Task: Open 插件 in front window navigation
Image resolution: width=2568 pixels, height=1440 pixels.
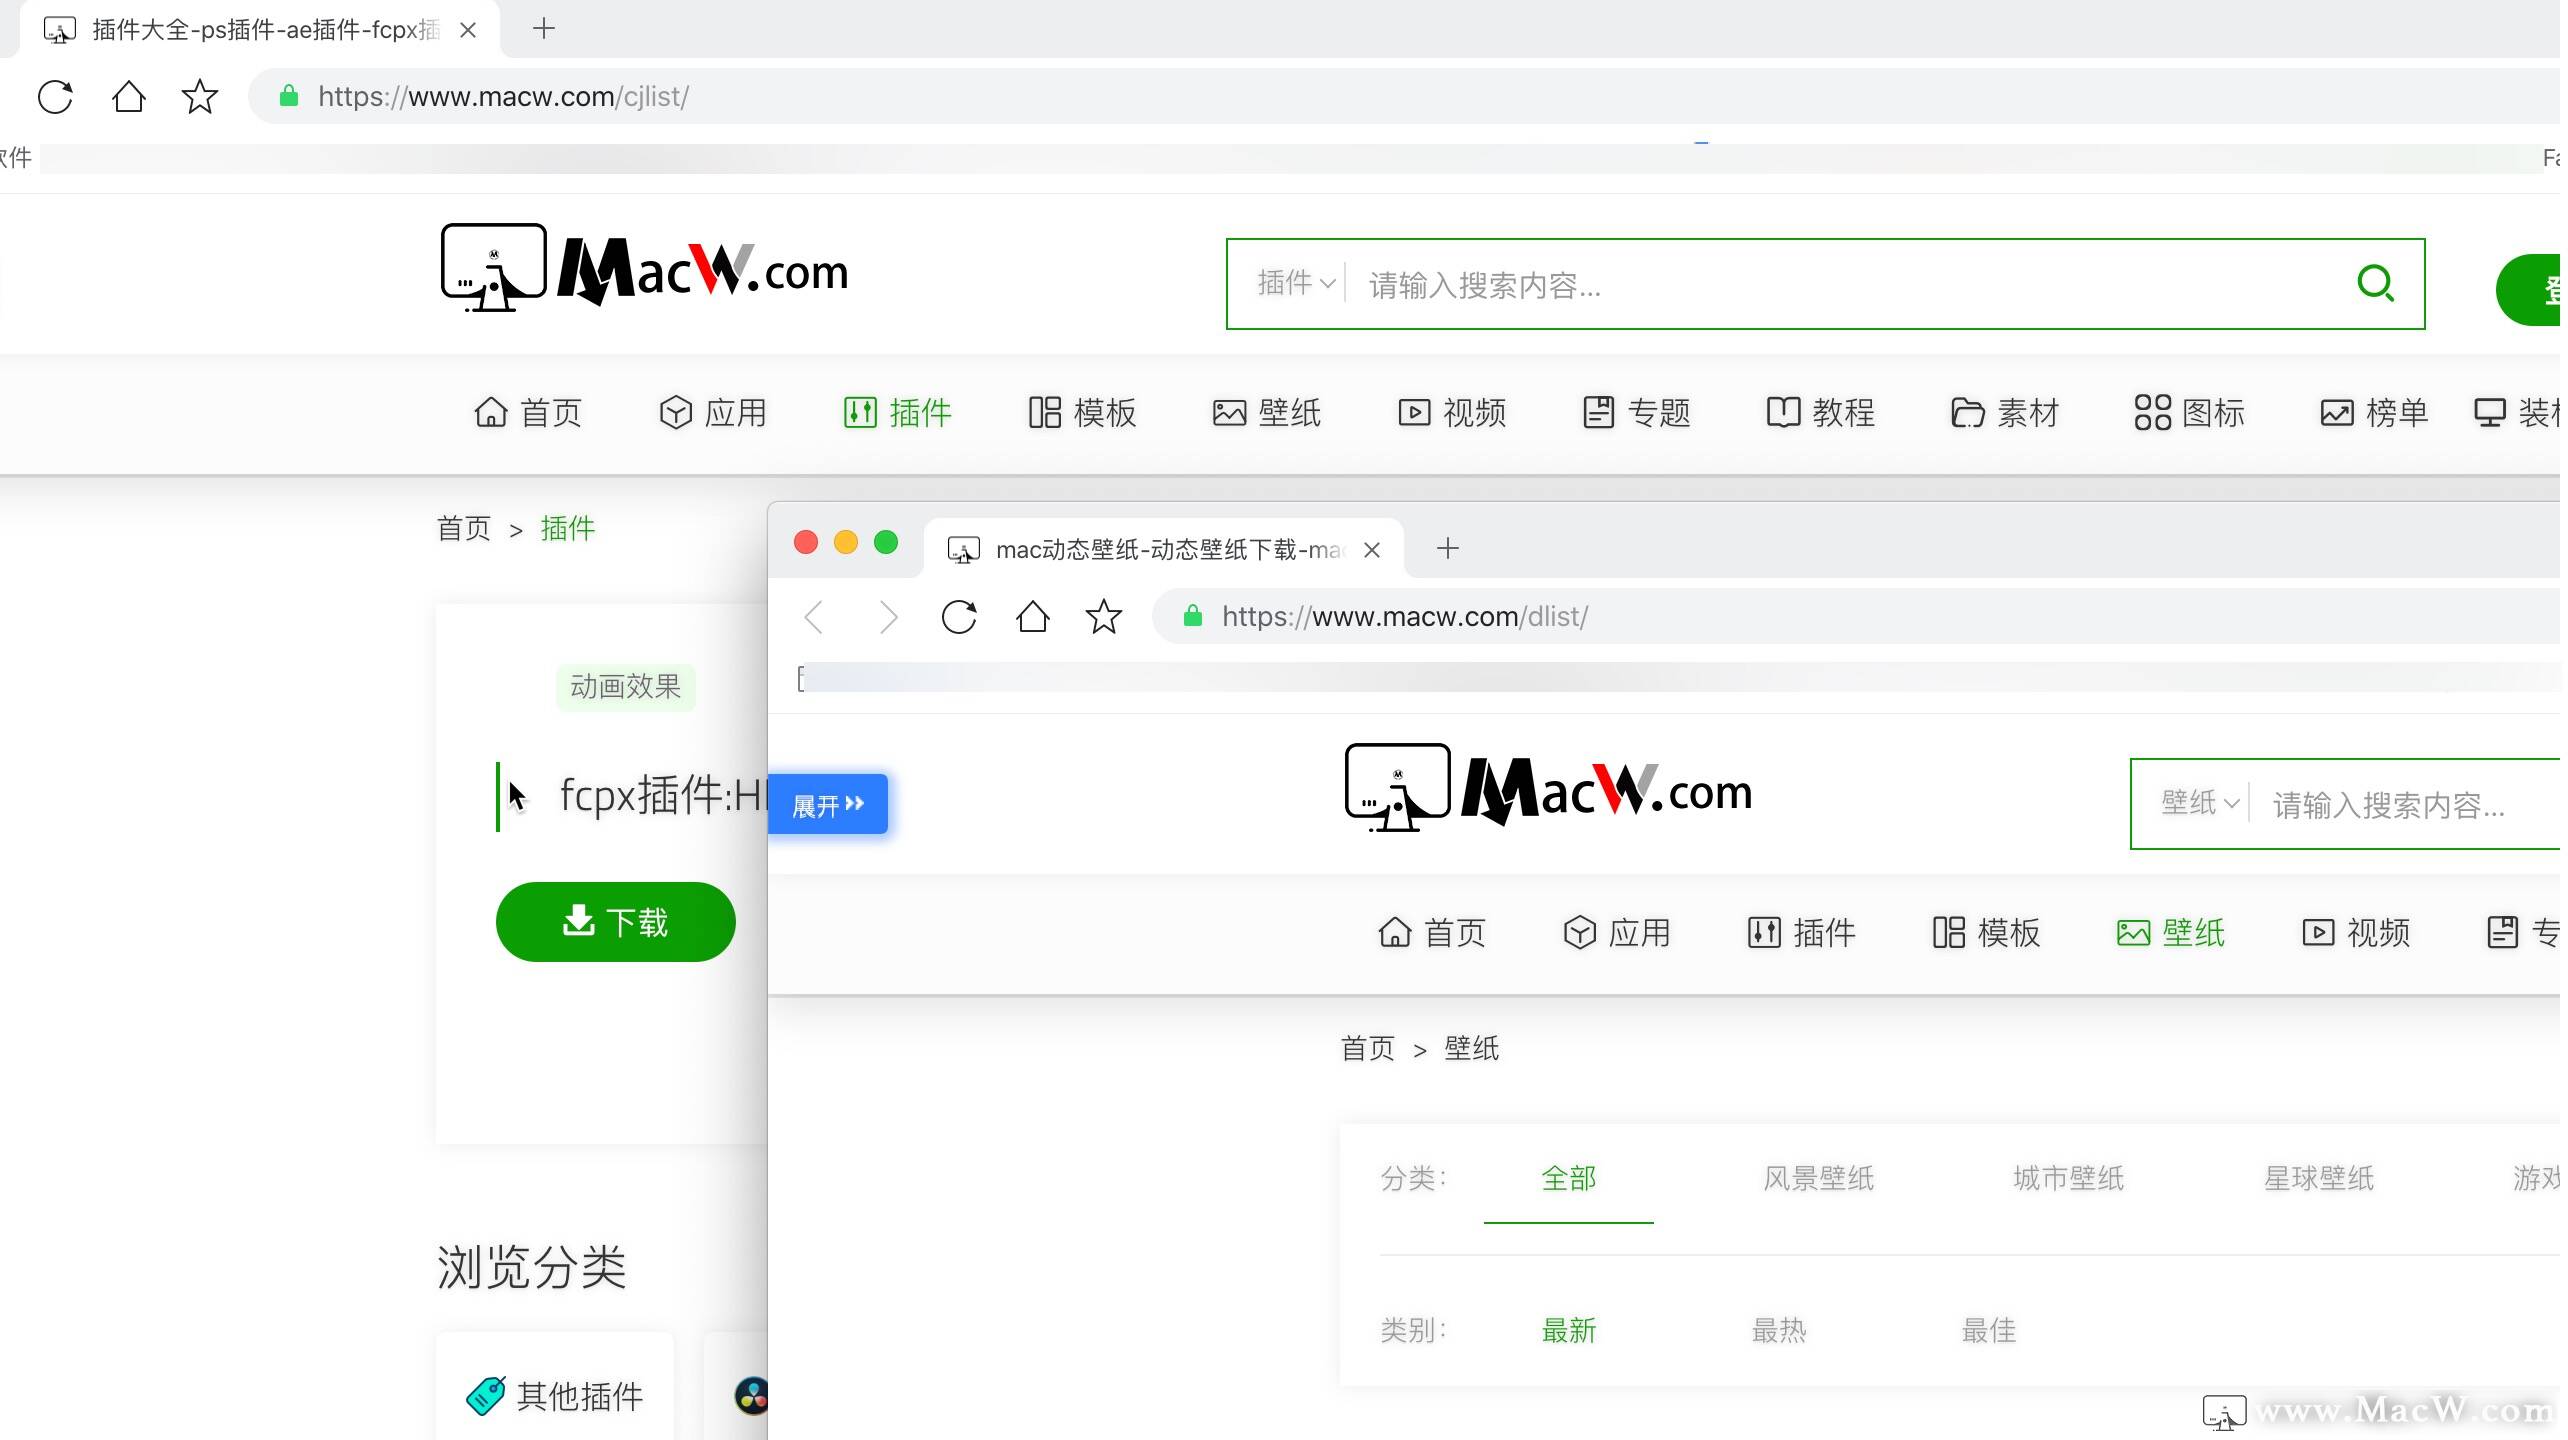Action: pos(1802,932)
